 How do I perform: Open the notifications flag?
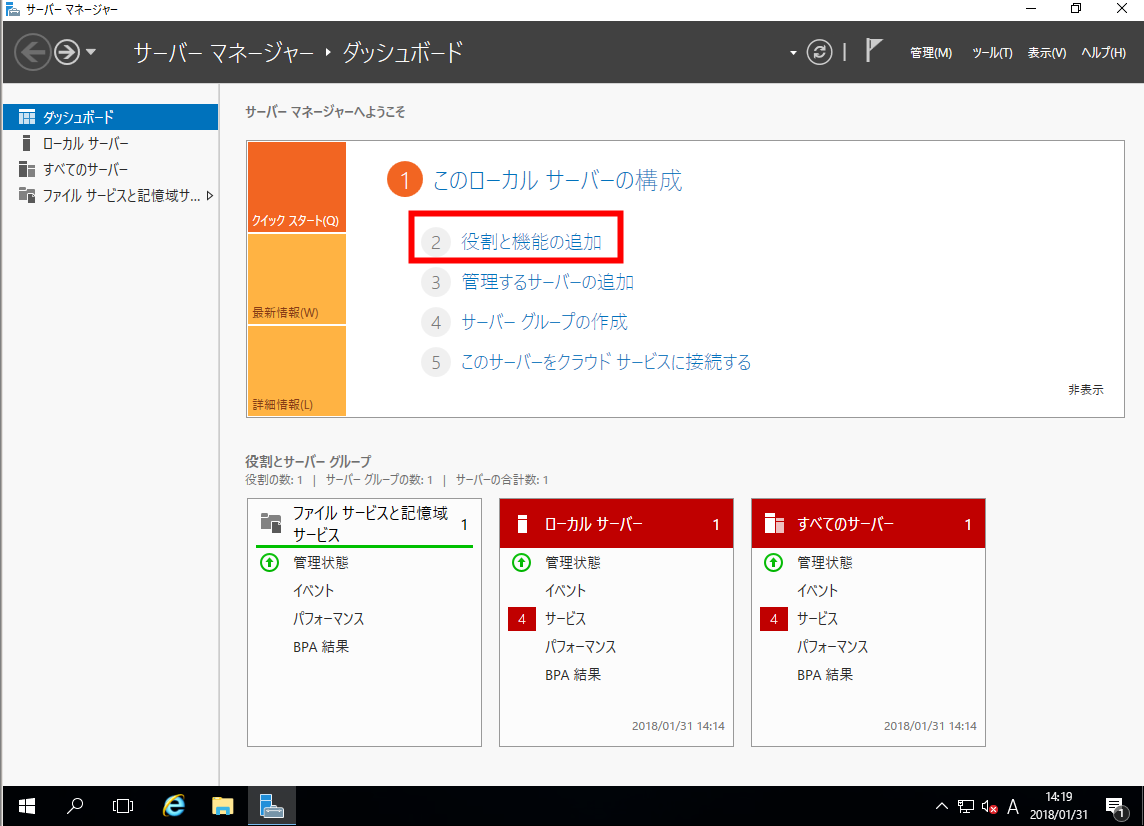coord(873,50)
